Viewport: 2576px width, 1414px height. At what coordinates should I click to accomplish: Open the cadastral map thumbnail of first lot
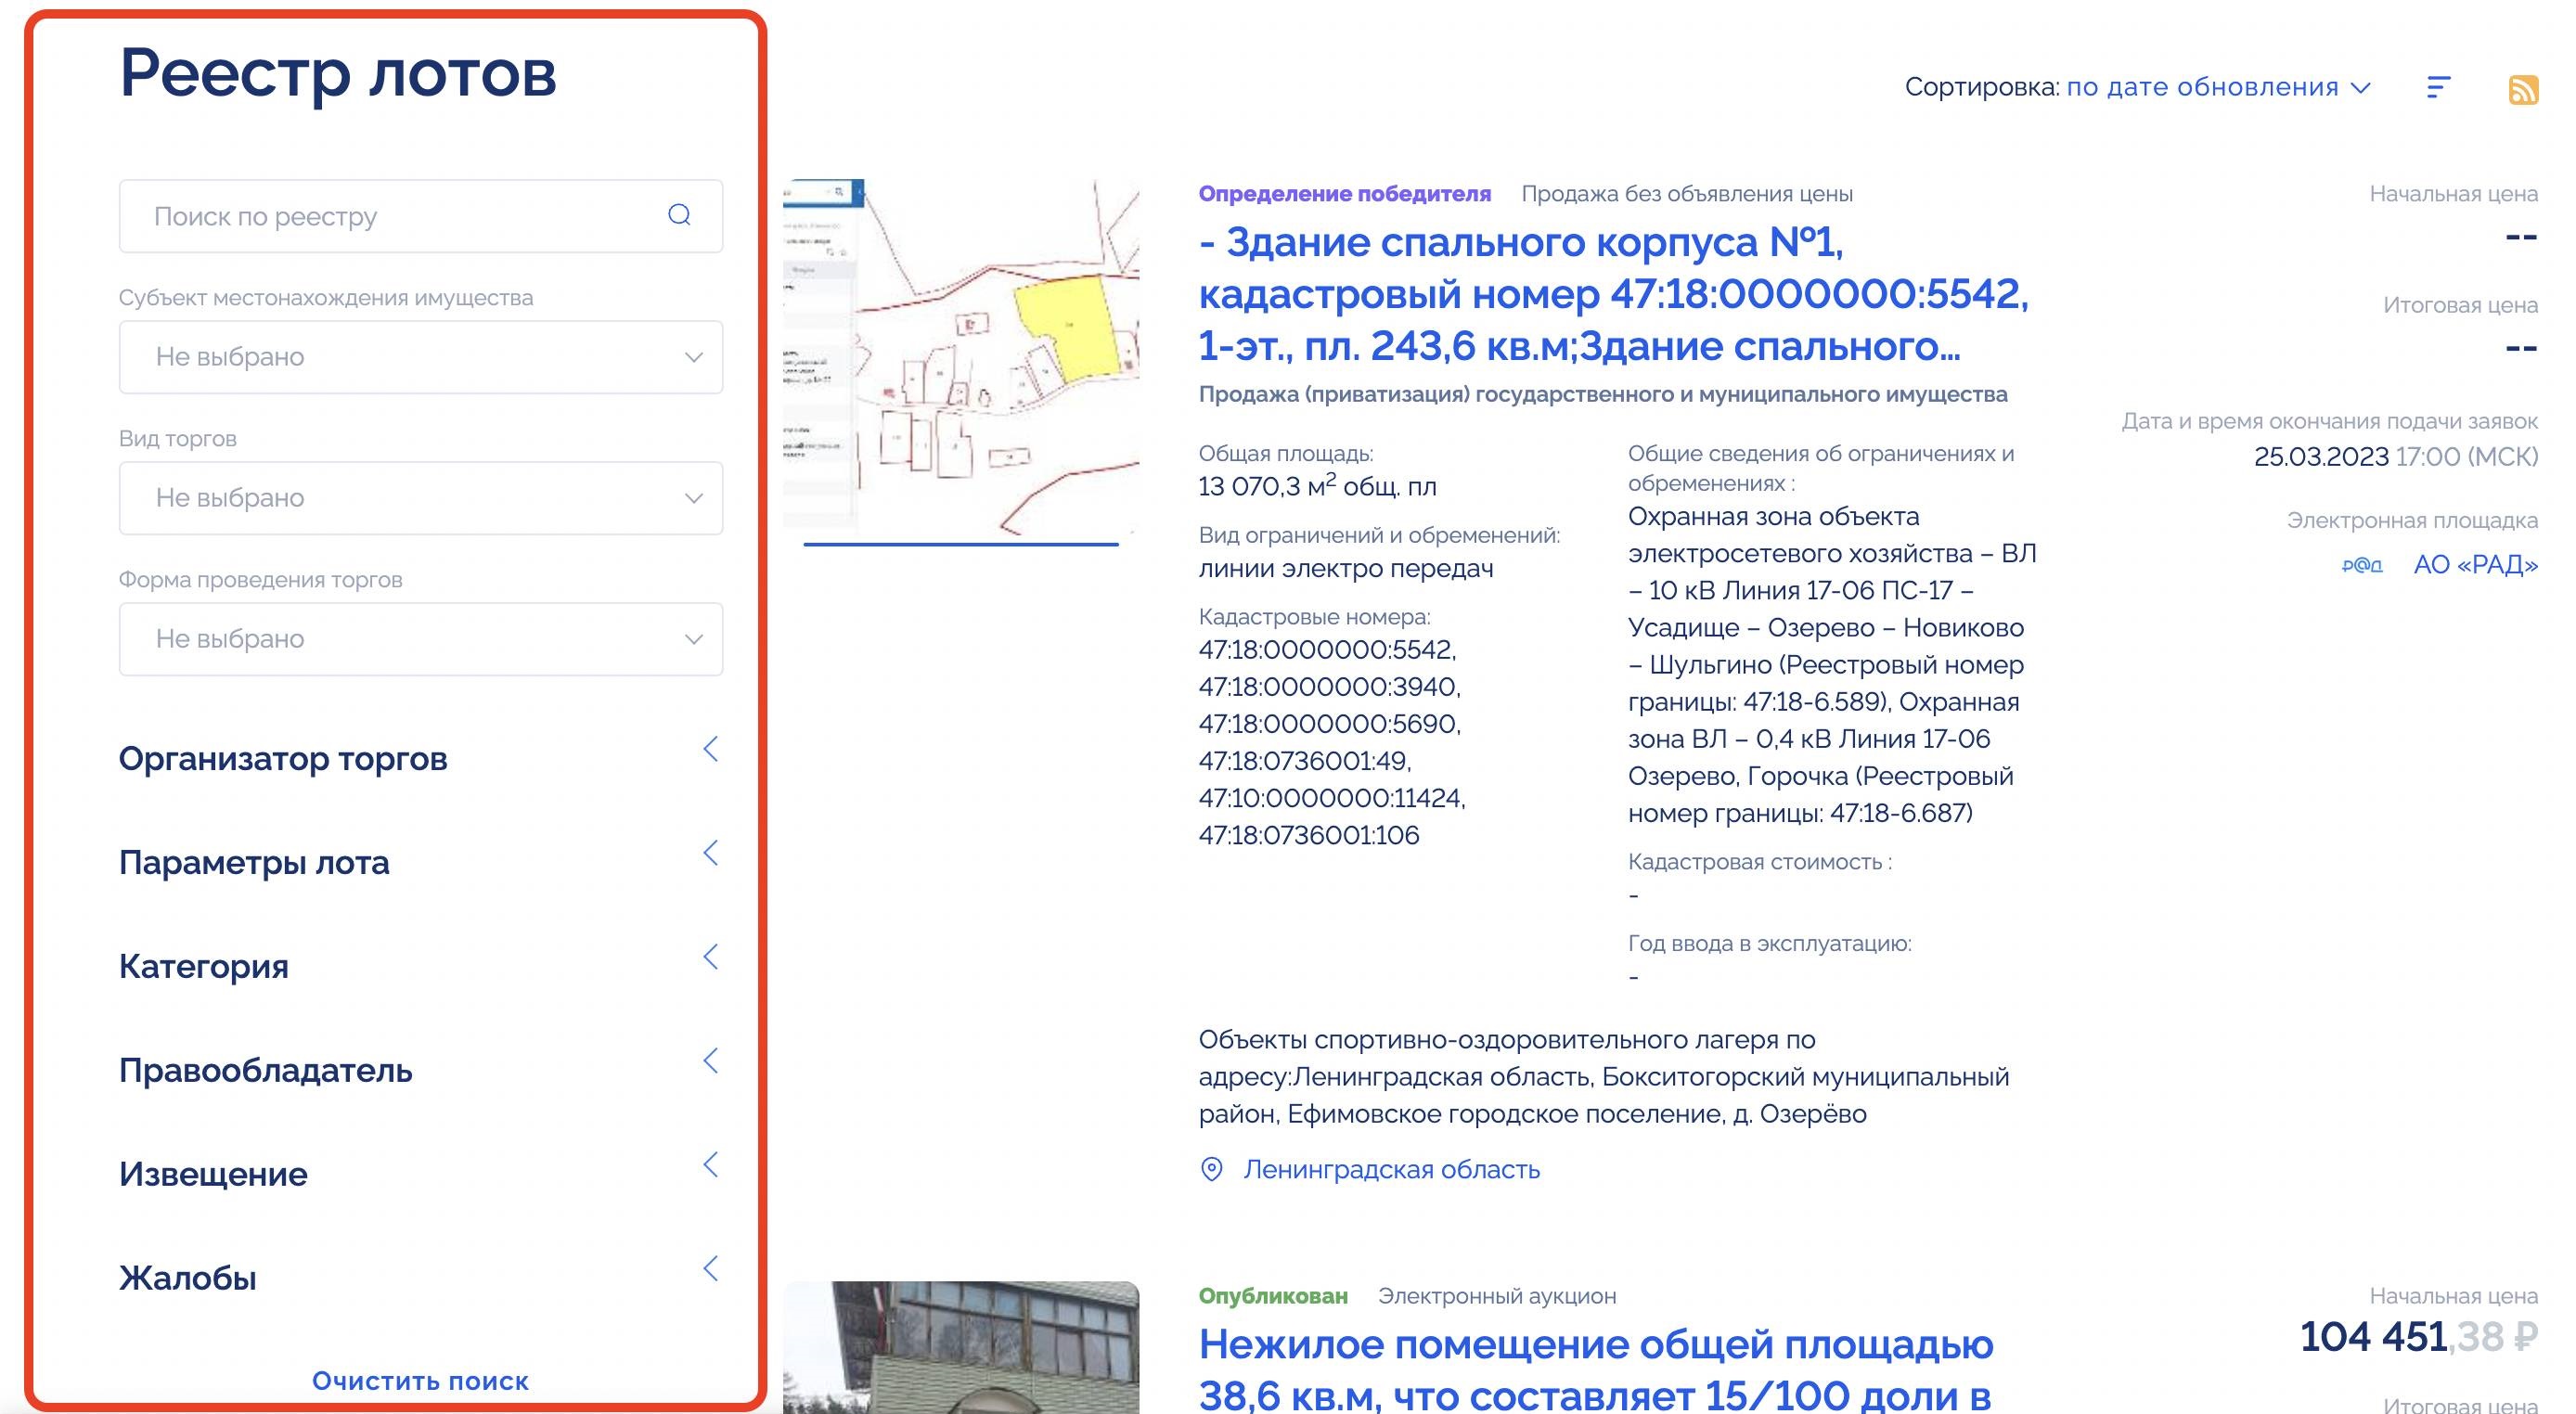[961, 358]
